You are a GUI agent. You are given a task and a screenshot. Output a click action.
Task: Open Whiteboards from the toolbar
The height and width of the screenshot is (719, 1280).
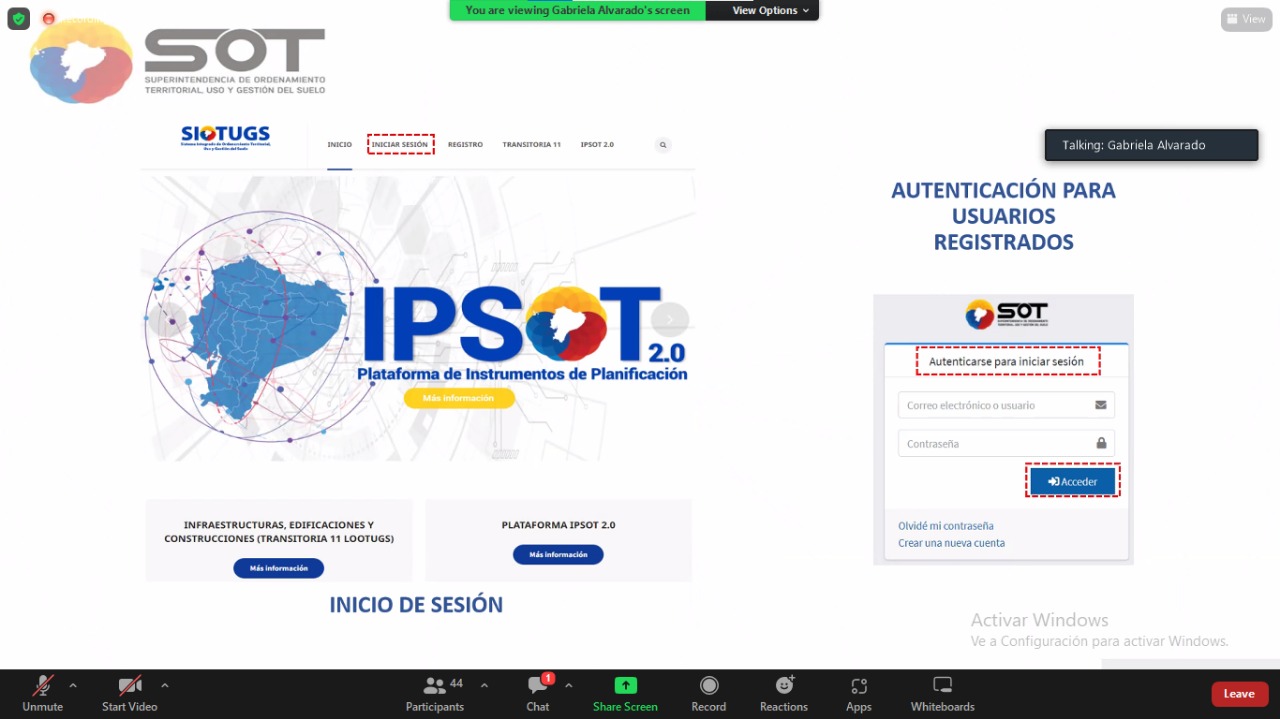[942, 686]
